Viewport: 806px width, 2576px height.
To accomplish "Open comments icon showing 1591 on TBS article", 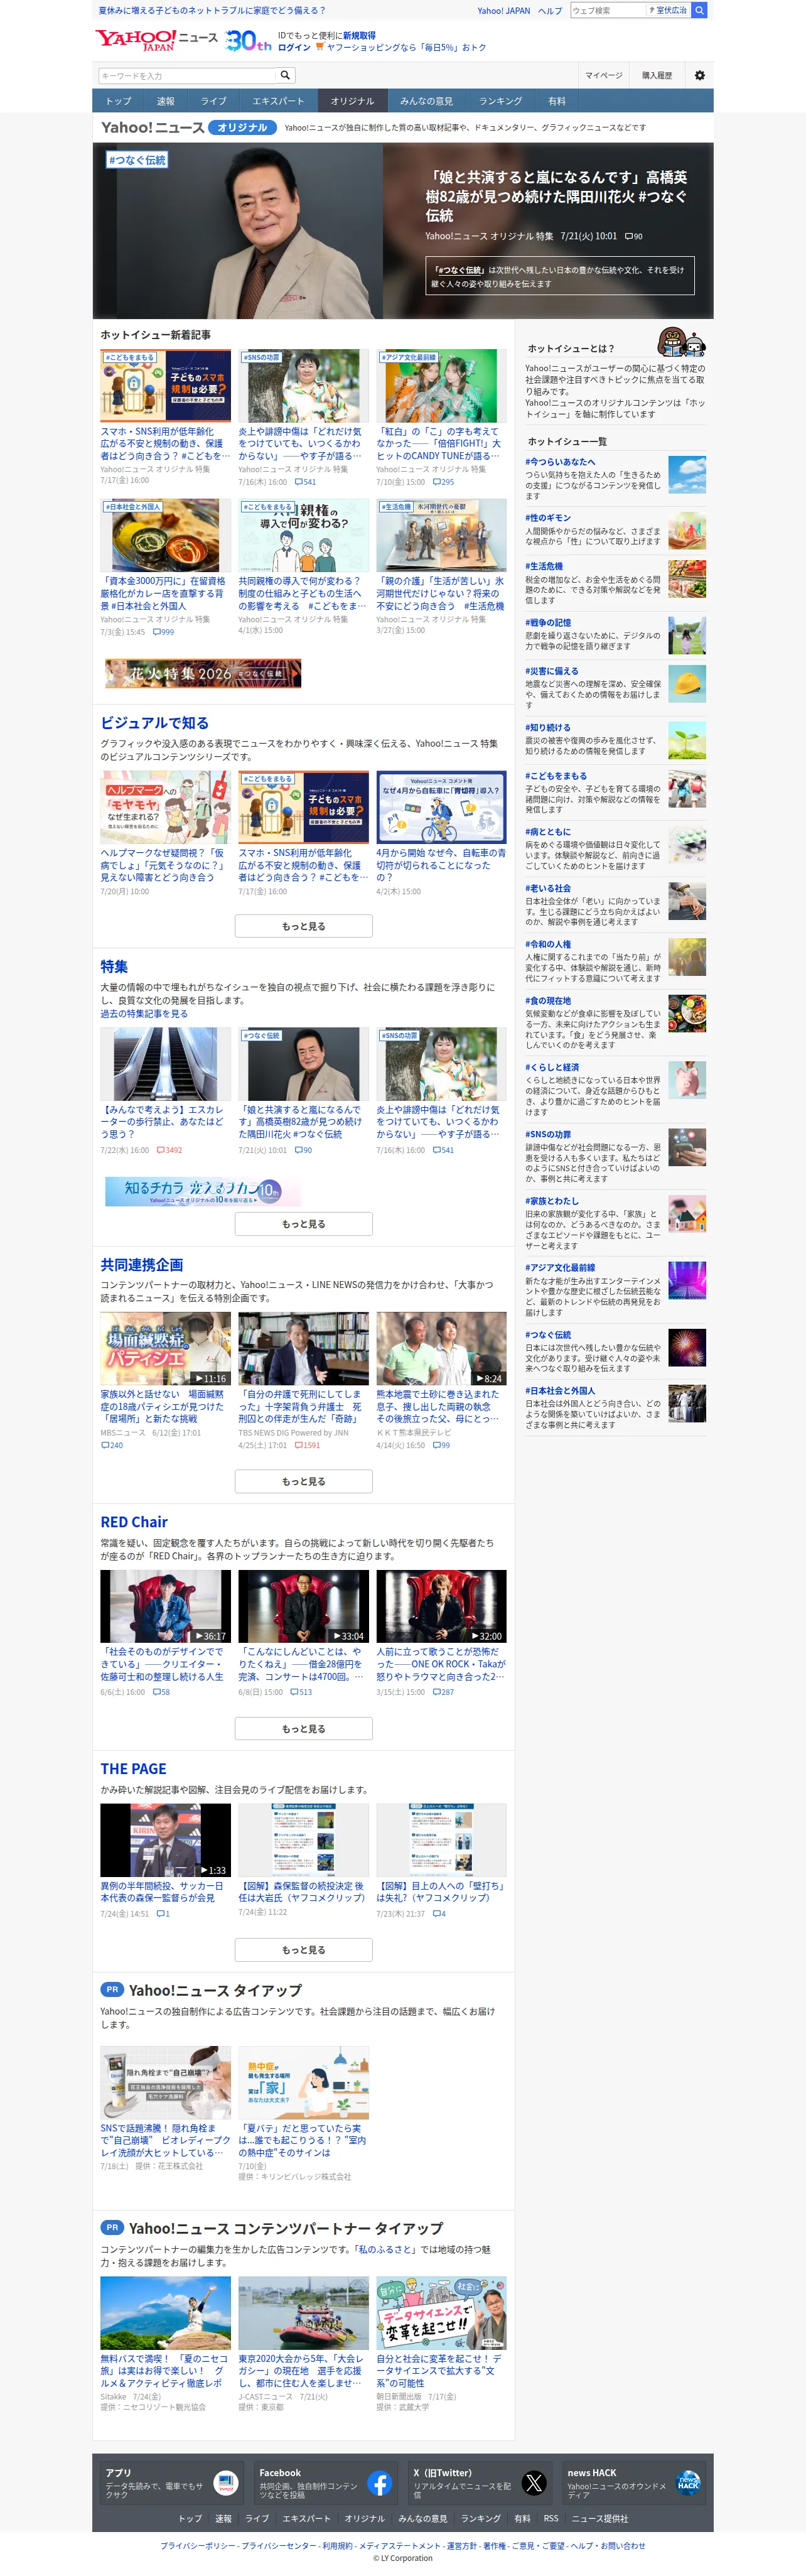I will (298, 1445).
